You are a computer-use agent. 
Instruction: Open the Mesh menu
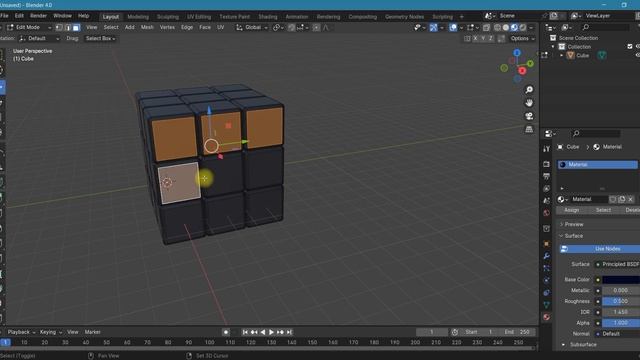click(x=147, y=27)
